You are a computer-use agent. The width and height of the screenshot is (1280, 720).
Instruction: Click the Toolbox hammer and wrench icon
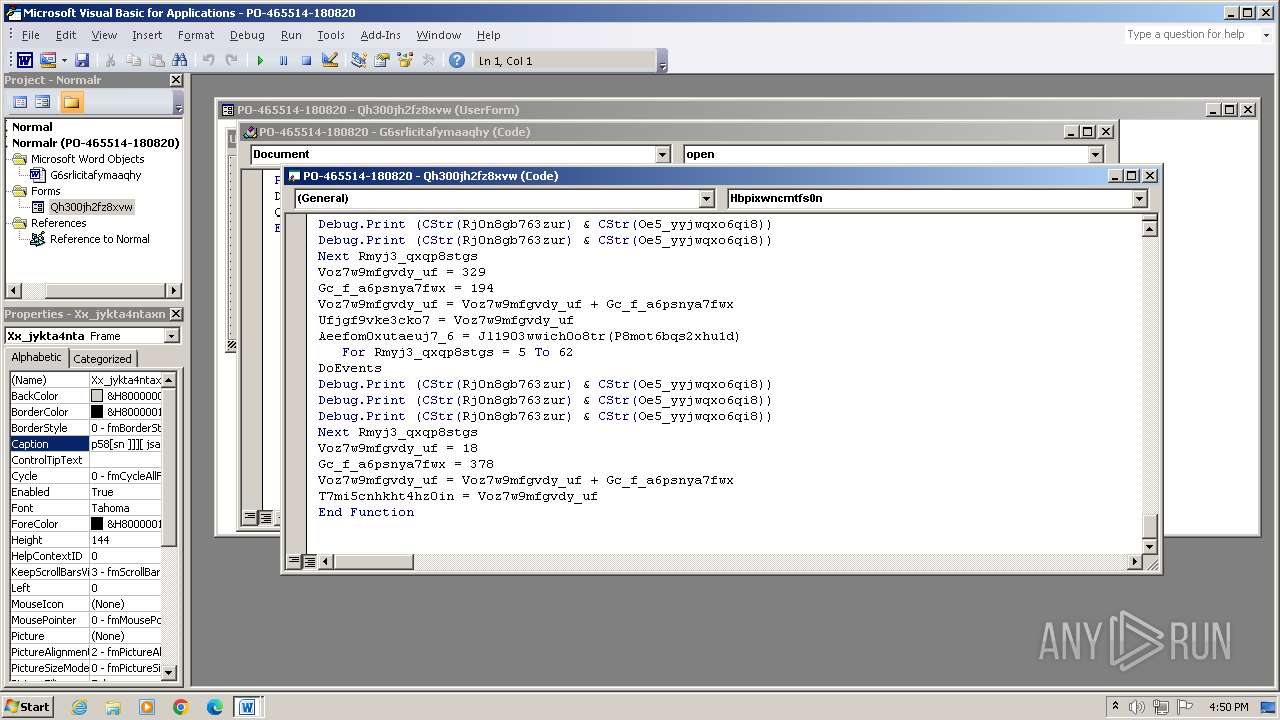[428, 61]
